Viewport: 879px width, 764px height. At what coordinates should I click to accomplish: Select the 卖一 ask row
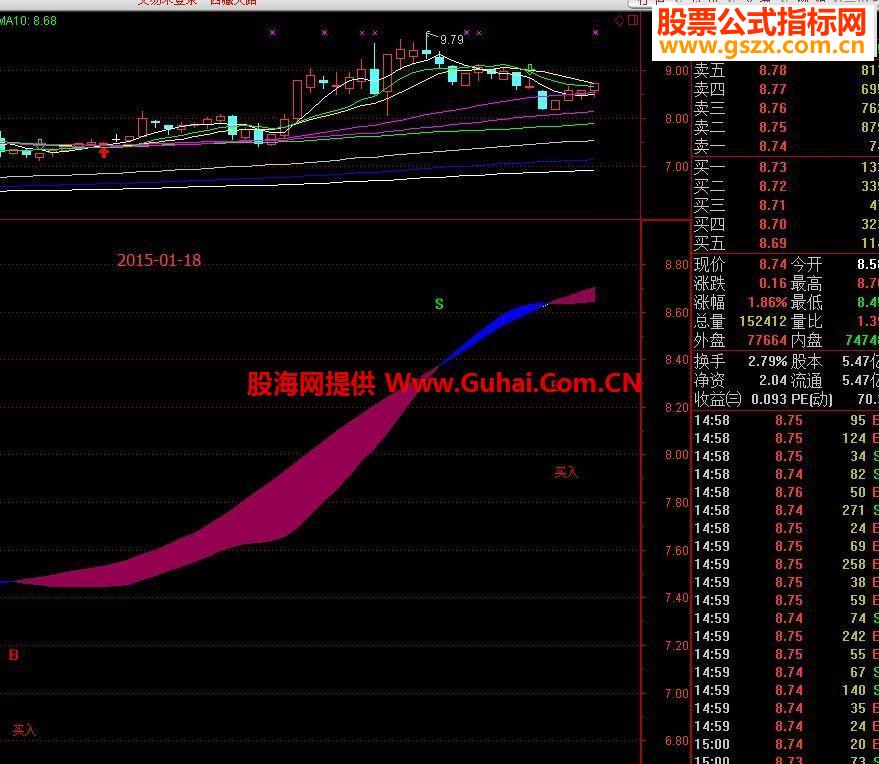(785, 146)
